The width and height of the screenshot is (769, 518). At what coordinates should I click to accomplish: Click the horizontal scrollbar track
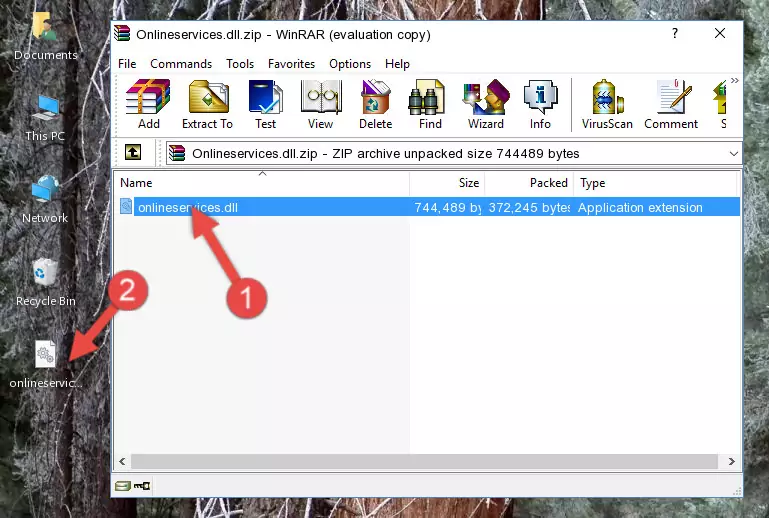[424, 461]
